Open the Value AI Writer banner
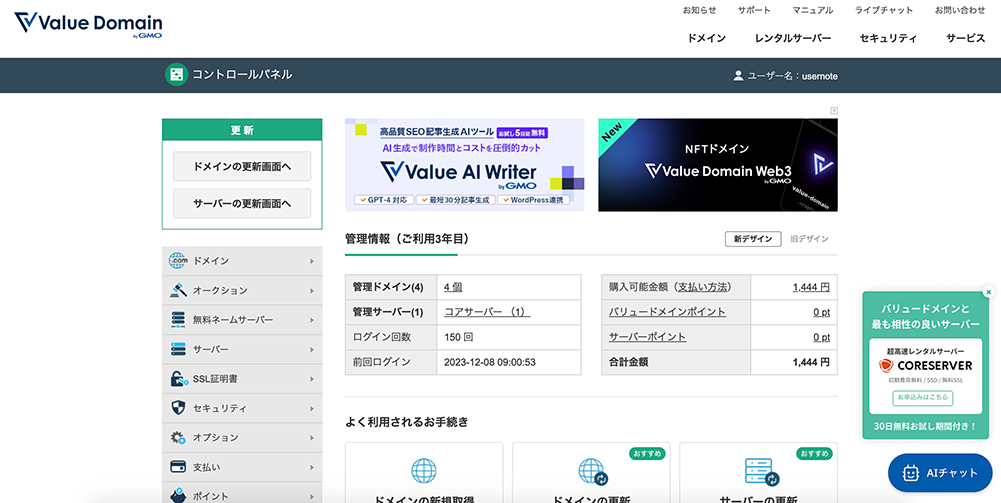Image resolution: width=1001 pixels, height=503 pixels. [464, 165]
